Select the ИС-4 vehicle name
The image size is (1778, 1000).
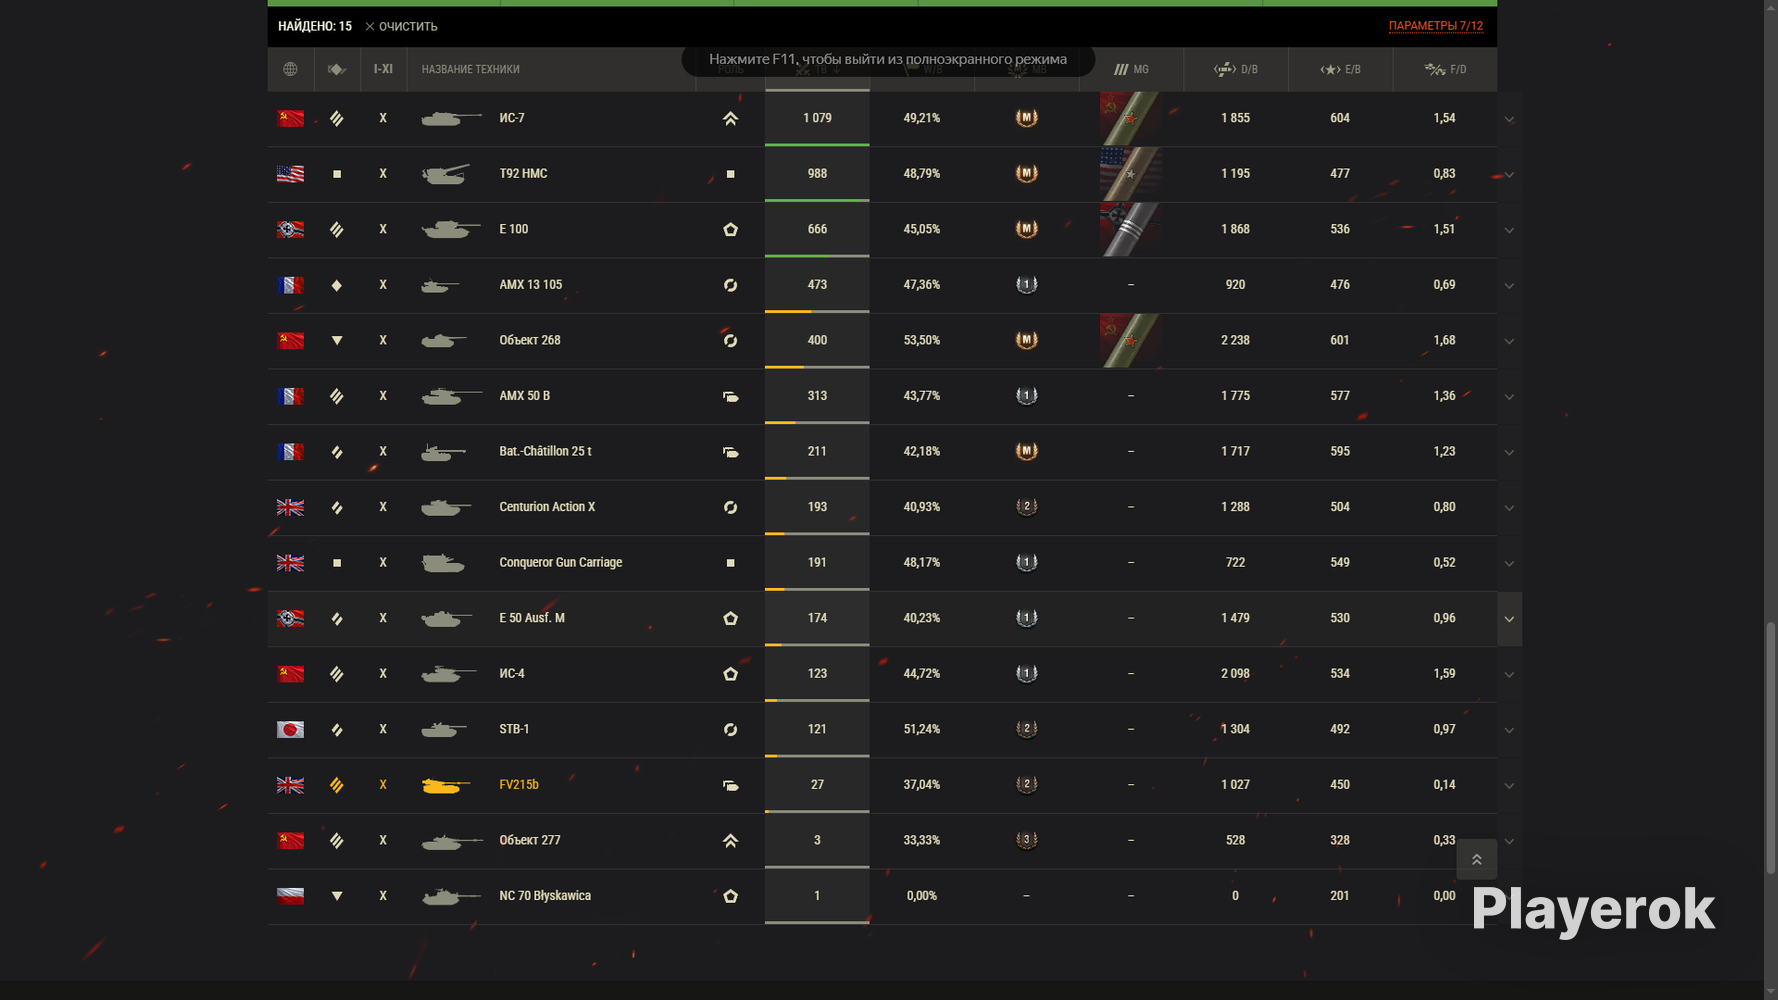click(512, 674)
